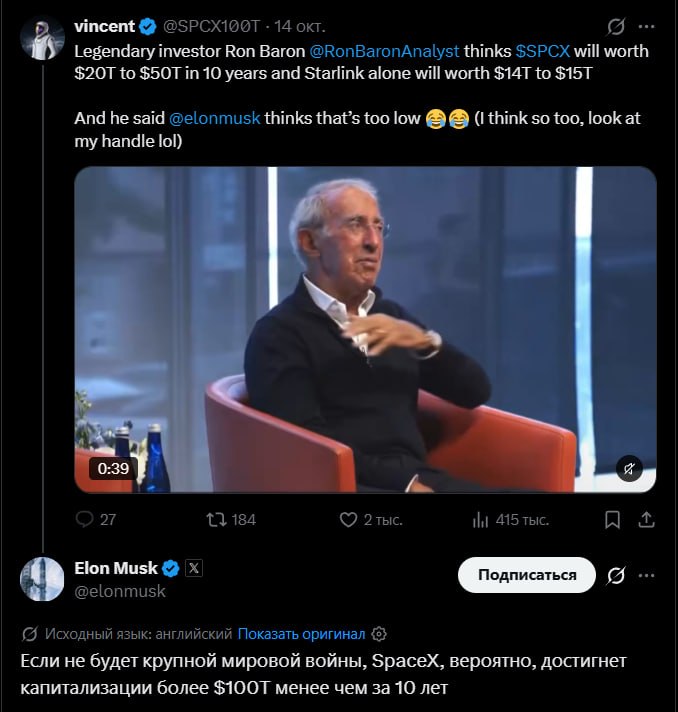Viewport: 678px width, 712px height.
Task: Follow Elon Musk with Подписаться button
Action: pyautogui.click(x=527, y=575)
